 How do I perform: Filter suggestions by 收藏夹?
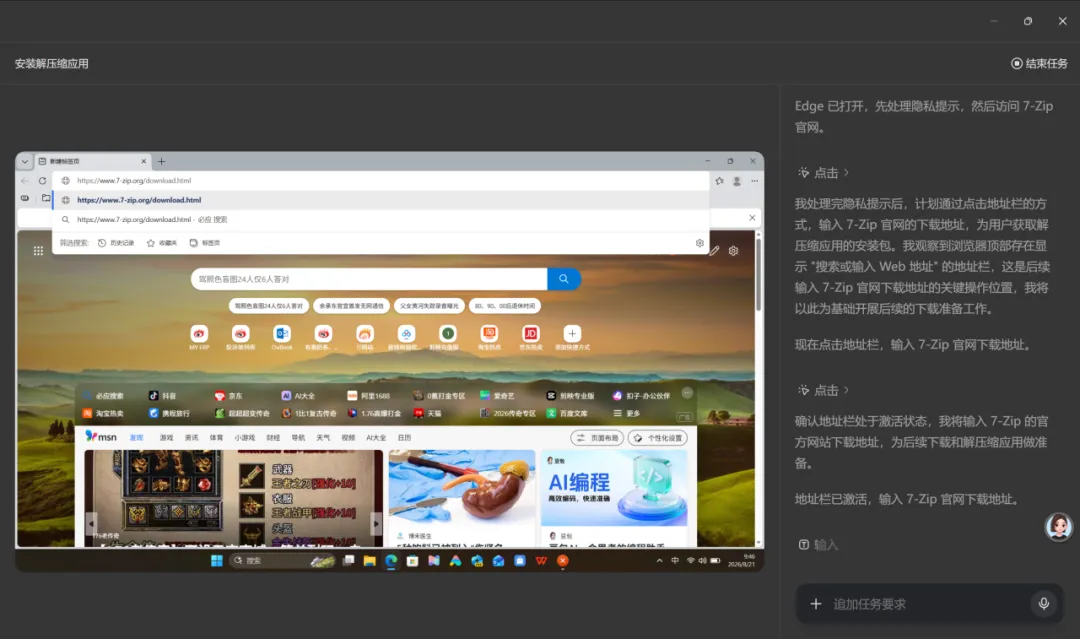click(x=162, y=242)
